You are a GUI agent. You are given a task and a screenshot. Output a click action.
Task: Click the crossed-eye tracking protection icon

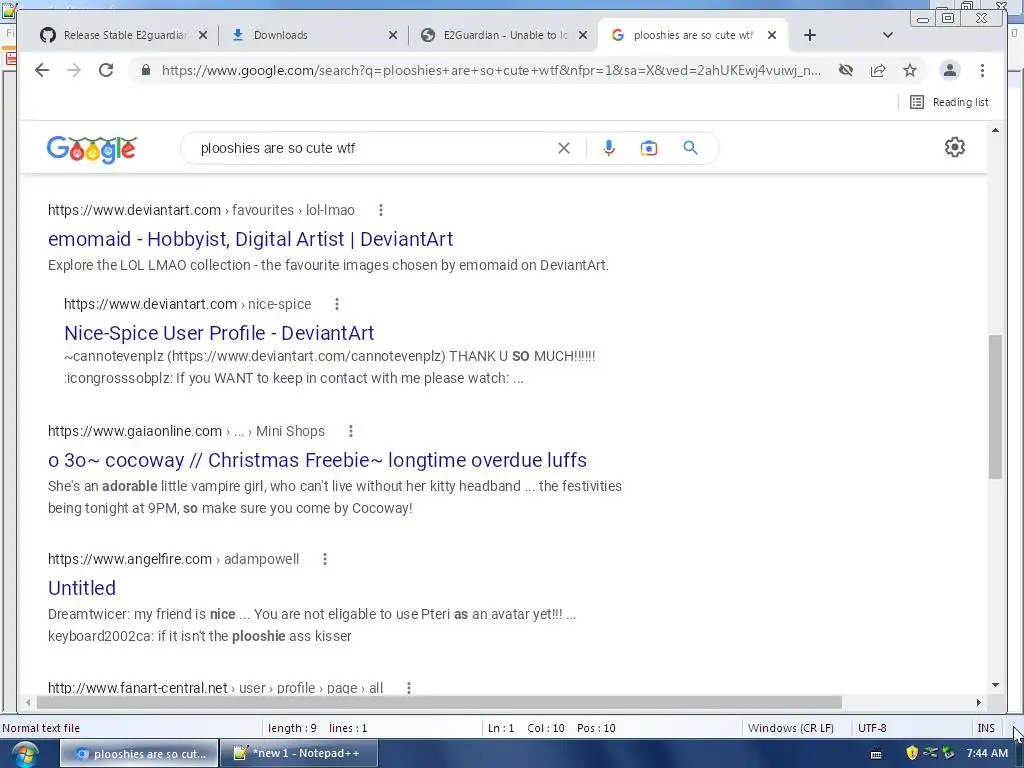tap(846, 71)
